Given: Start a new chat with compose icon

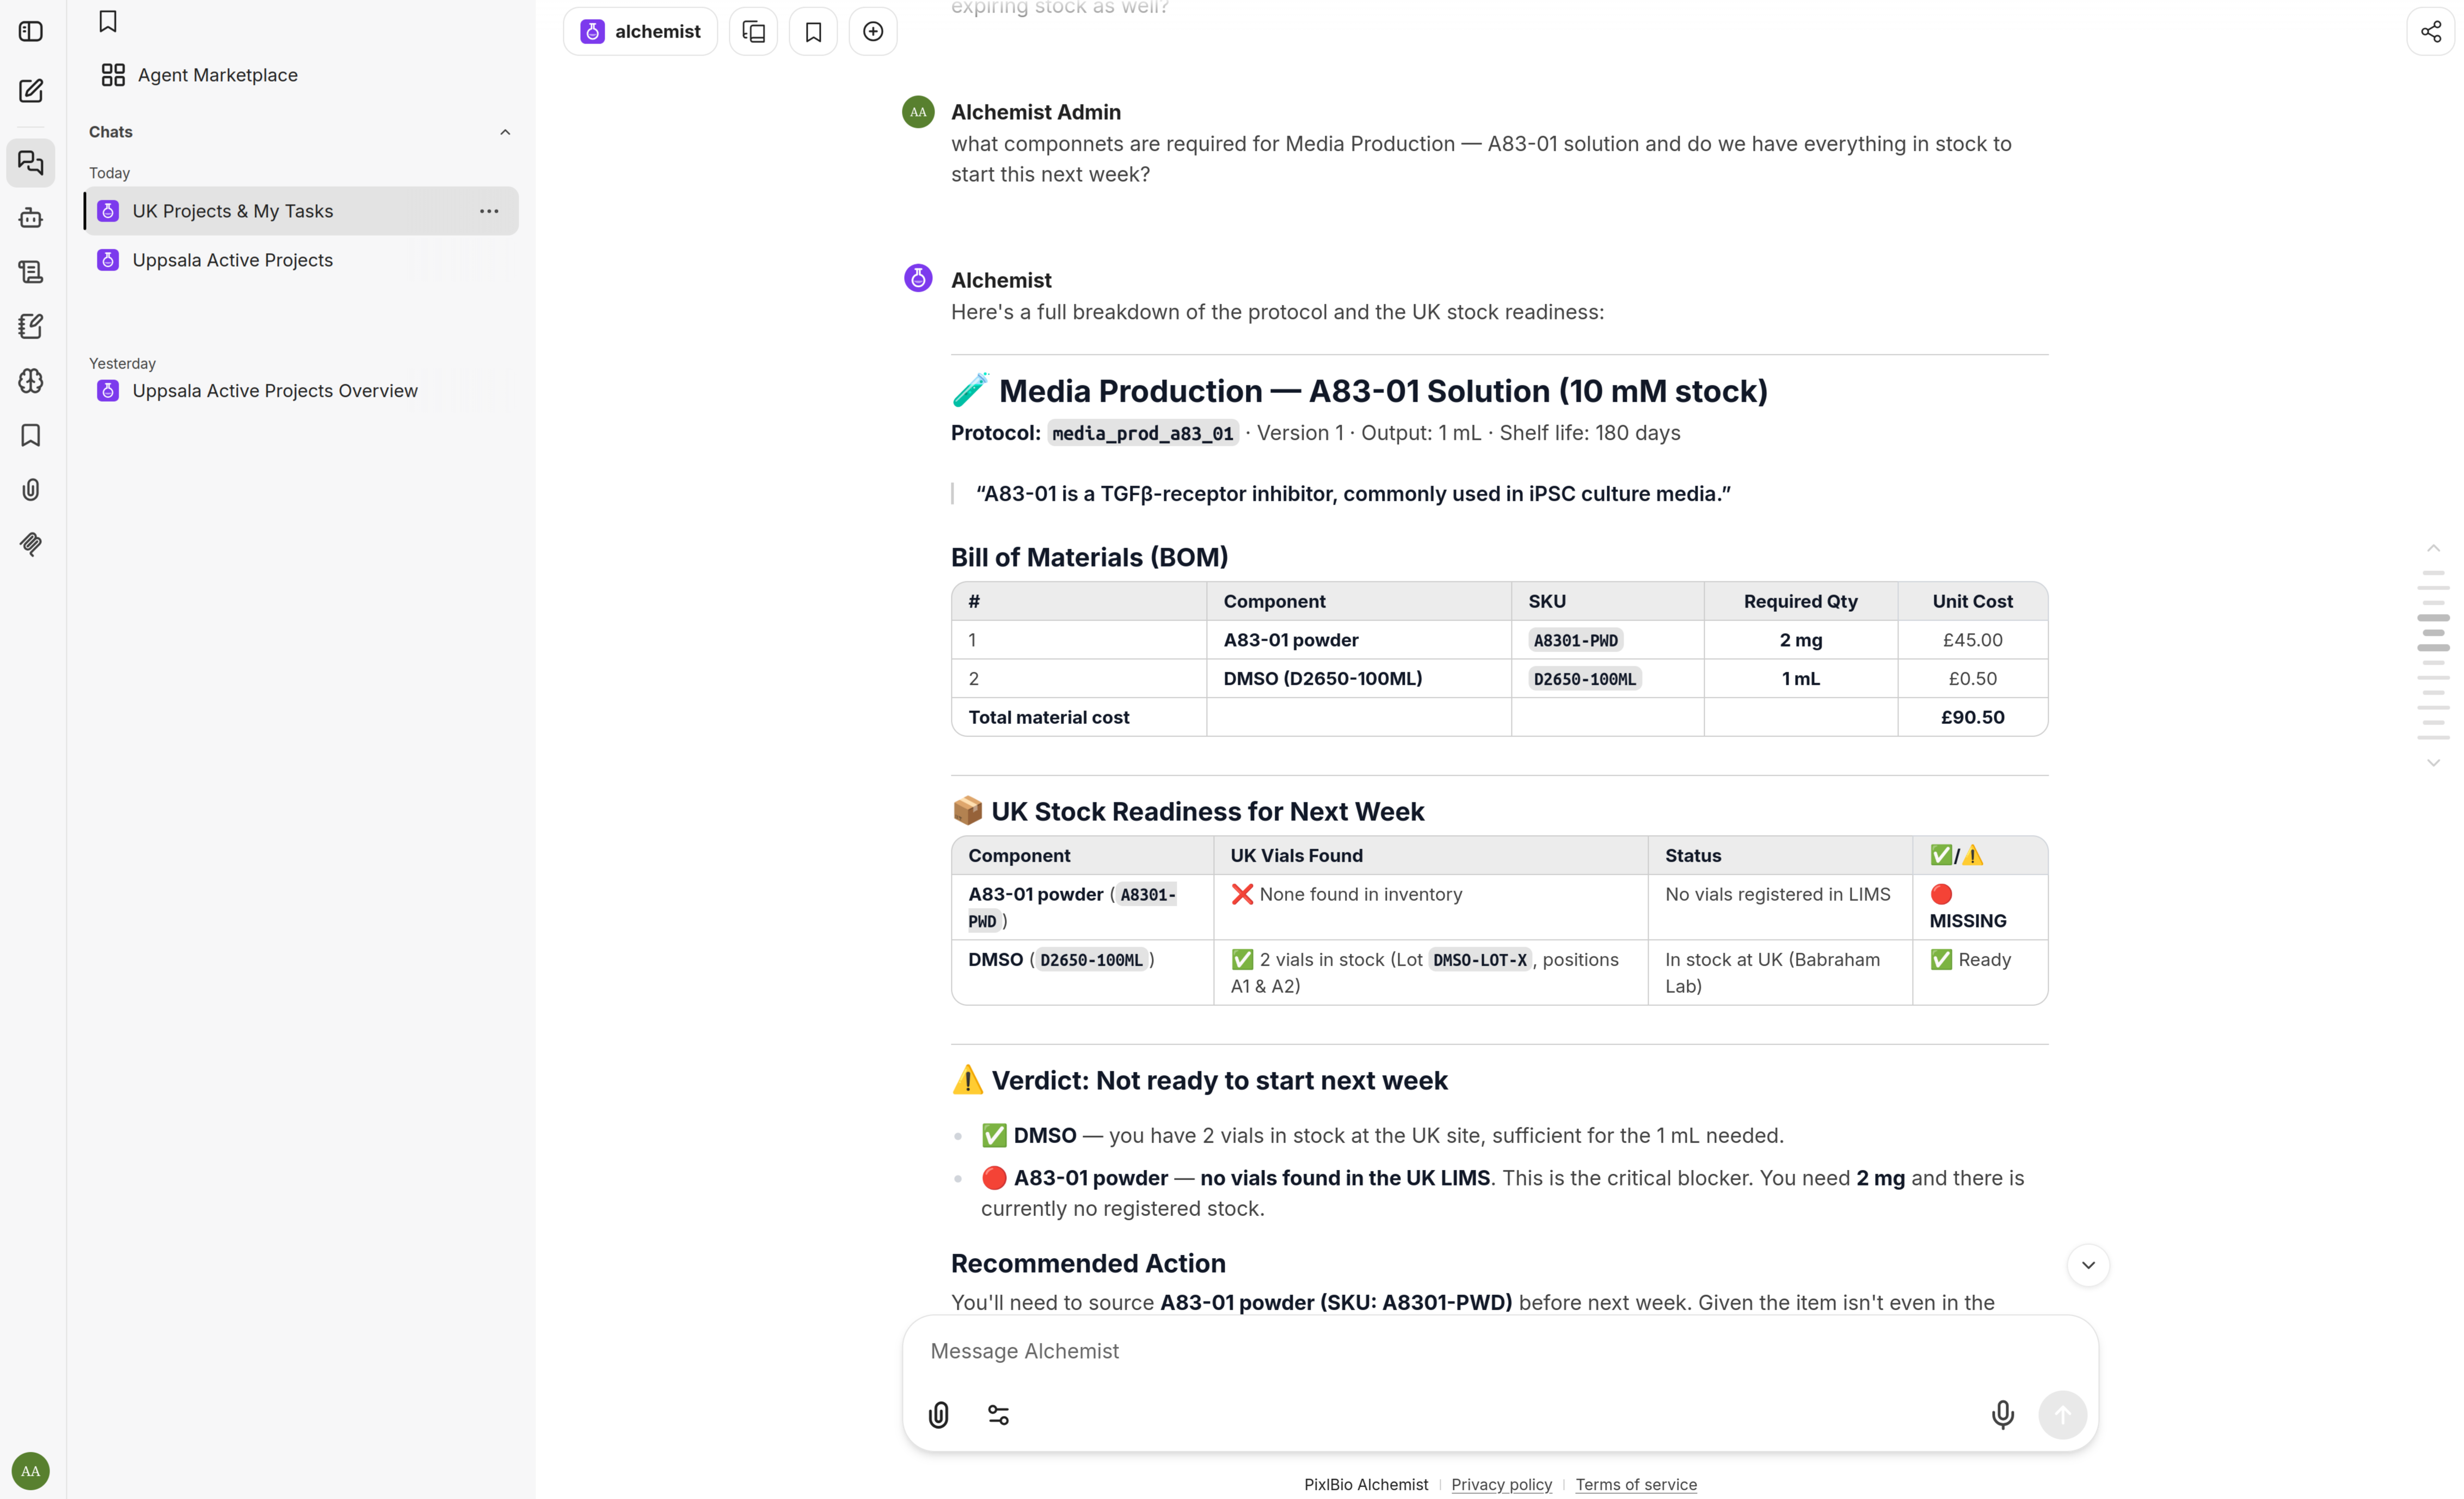Looking at the screenshot, I should pos(31,91).
